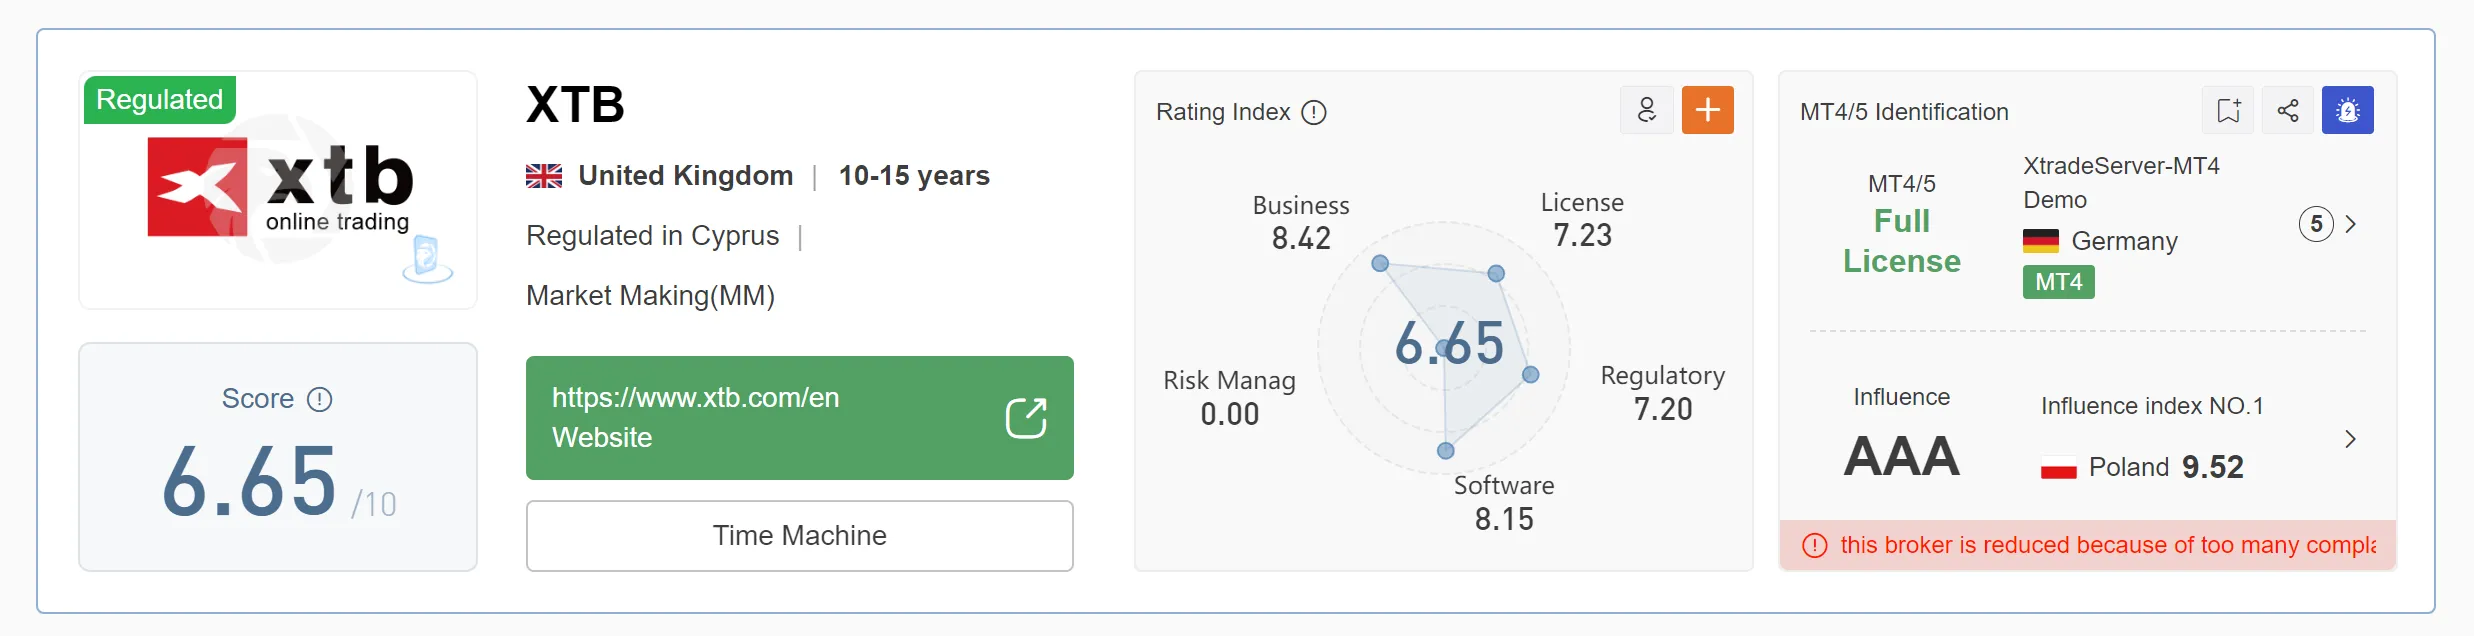
Task: Click the user profile icon in Rating Index
Action: click(x=1646, y=110)
